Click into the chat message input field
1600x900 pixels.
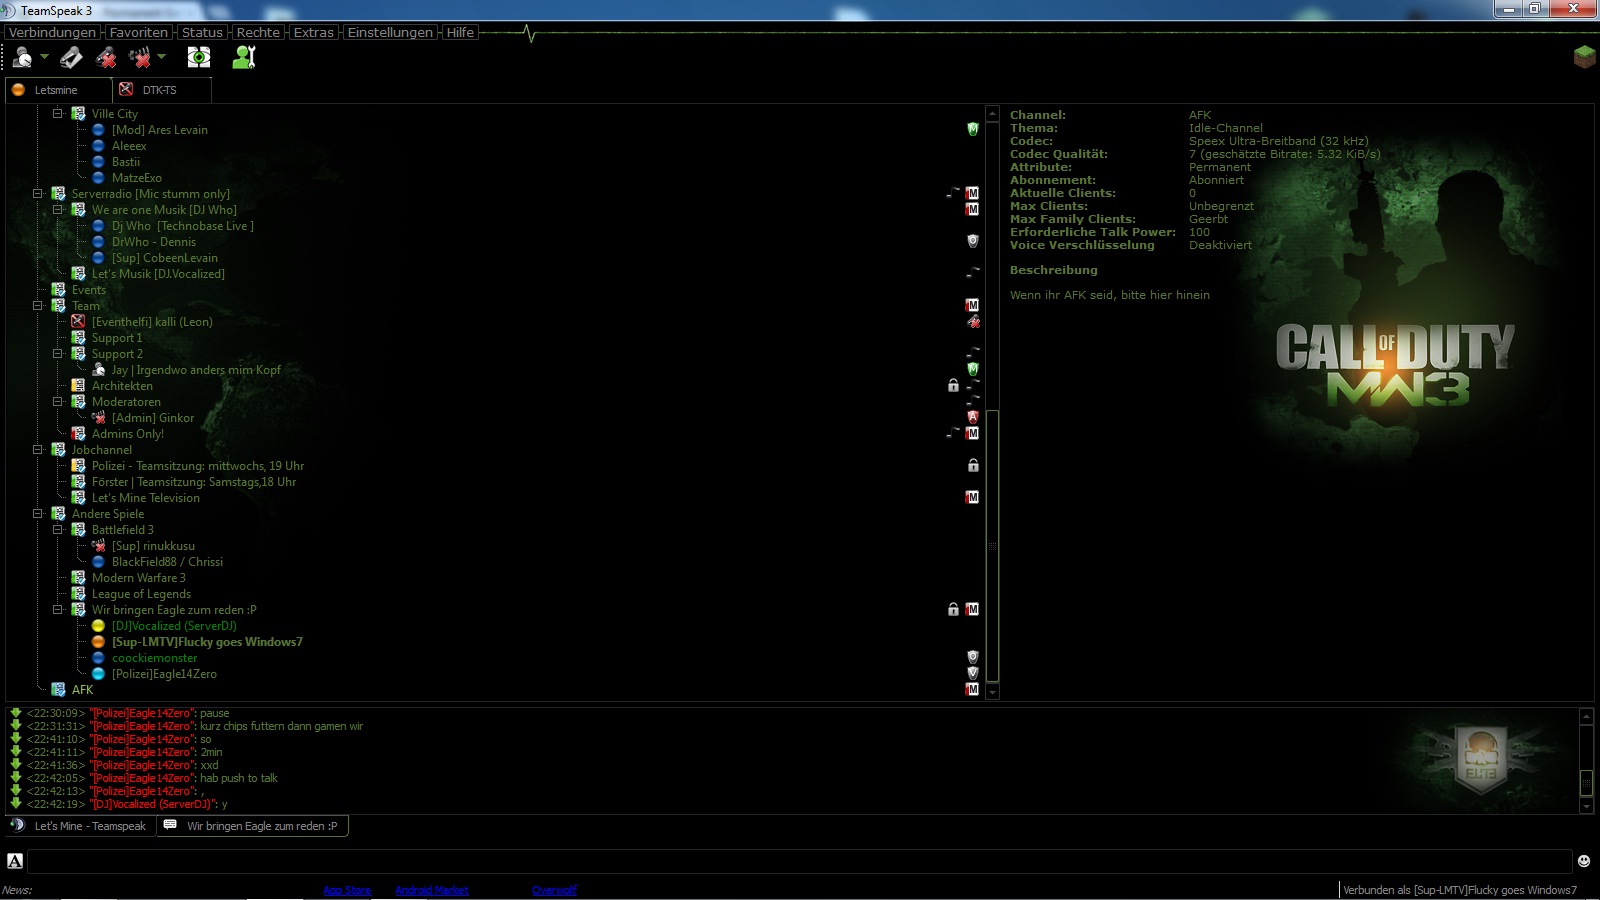[798, 861]
